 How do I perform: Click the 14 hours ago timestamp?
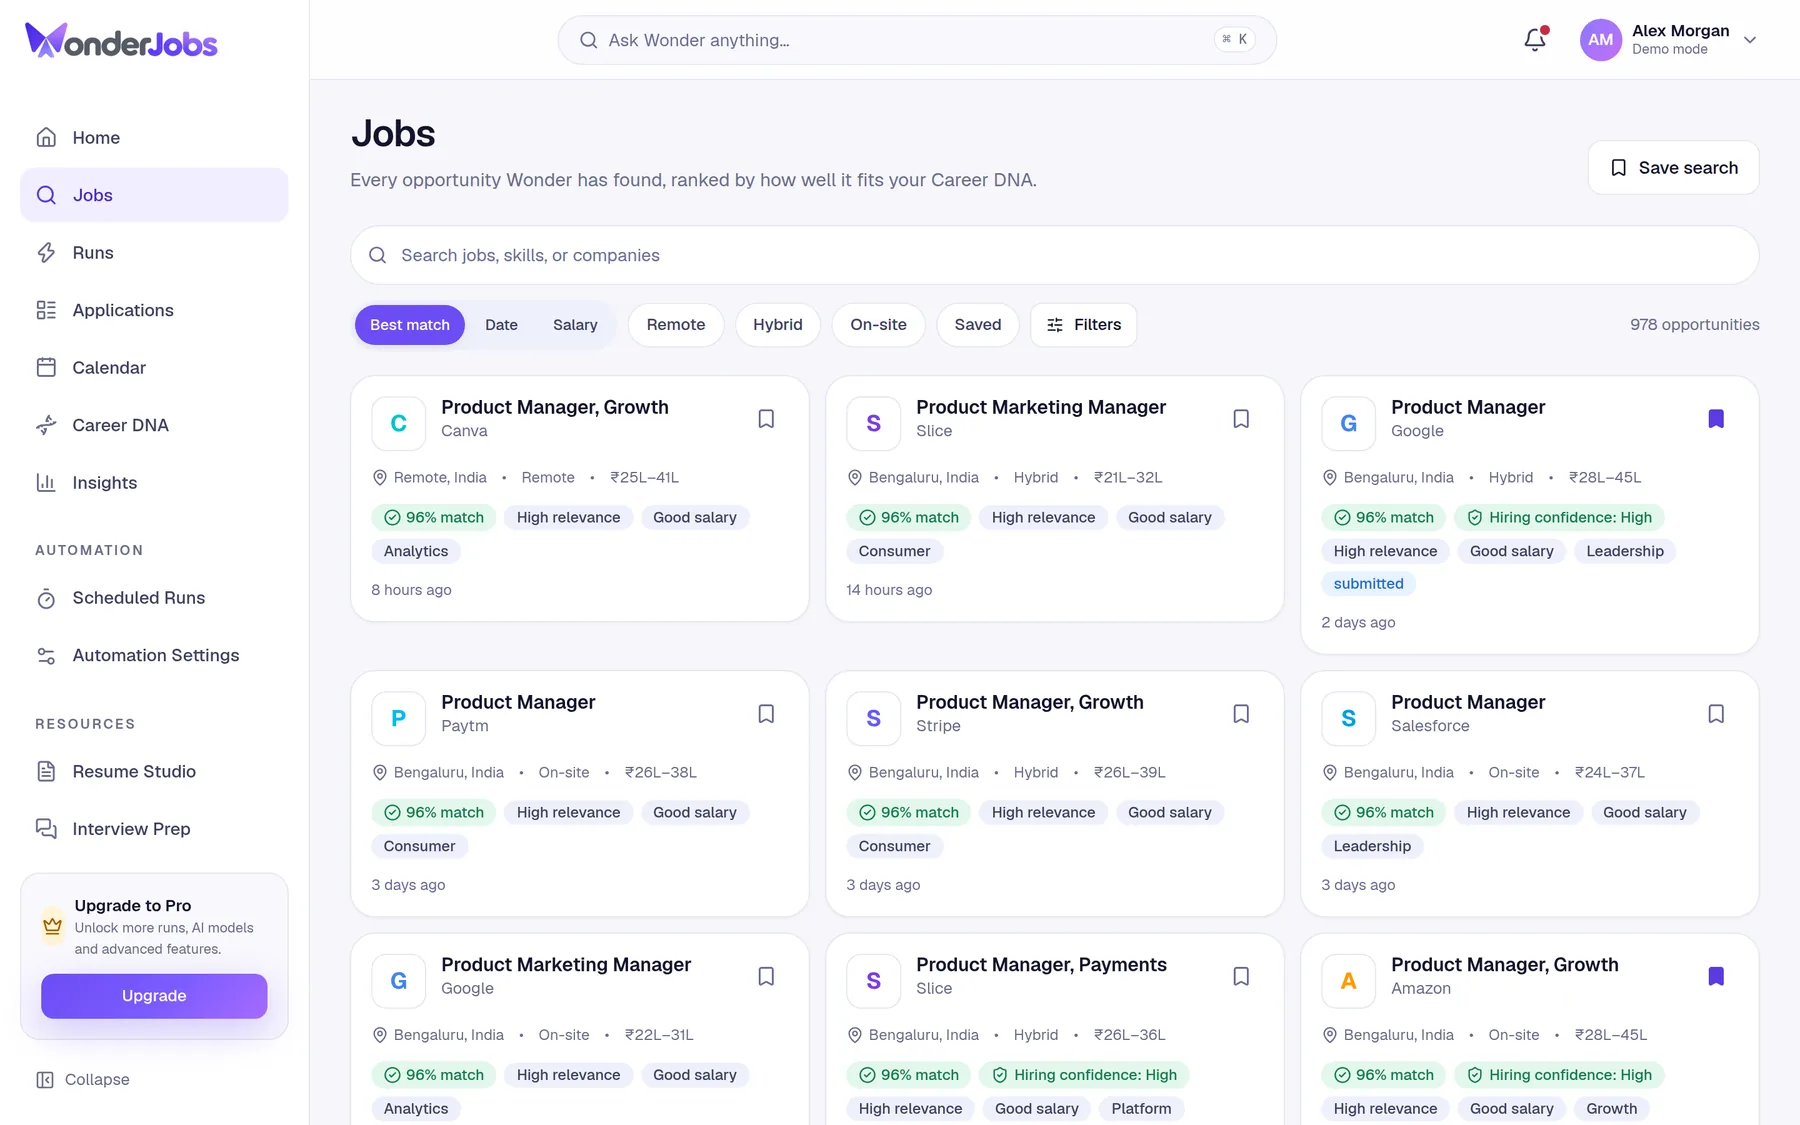tap(889, 590)
